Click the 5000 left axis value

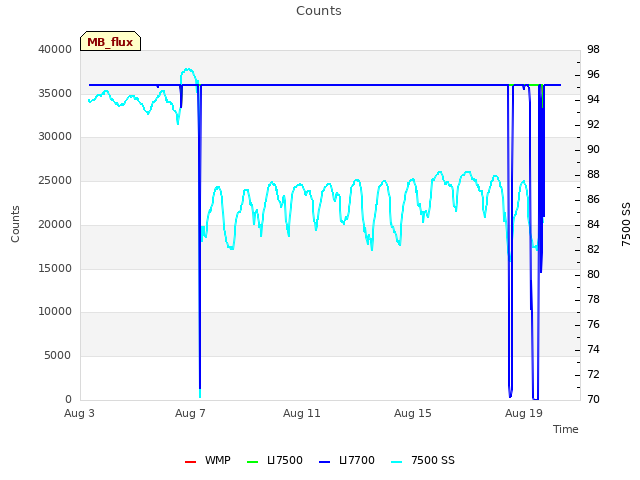58,356
